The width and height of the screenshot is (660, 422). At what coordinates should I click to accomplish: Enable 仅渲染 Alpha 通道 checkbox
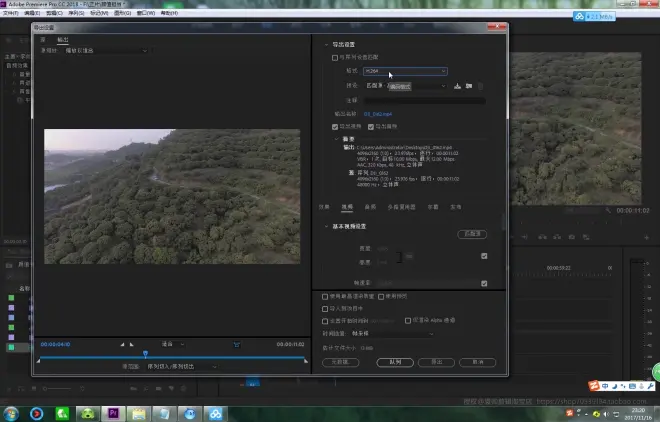coord(408,321)
